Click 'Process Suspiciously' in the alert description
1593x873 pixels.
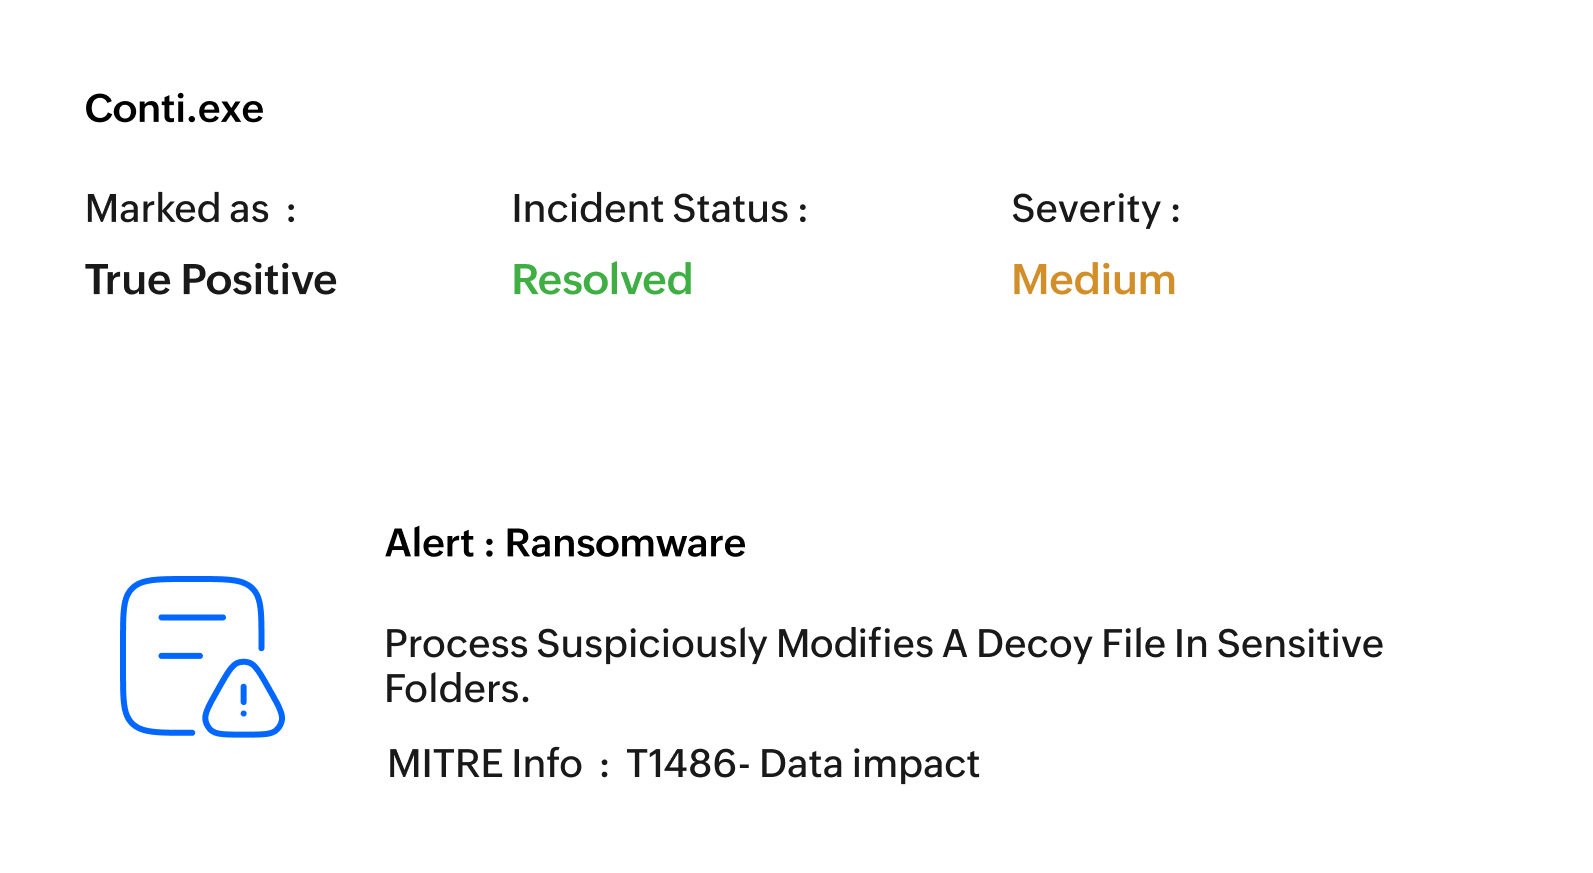576,644
